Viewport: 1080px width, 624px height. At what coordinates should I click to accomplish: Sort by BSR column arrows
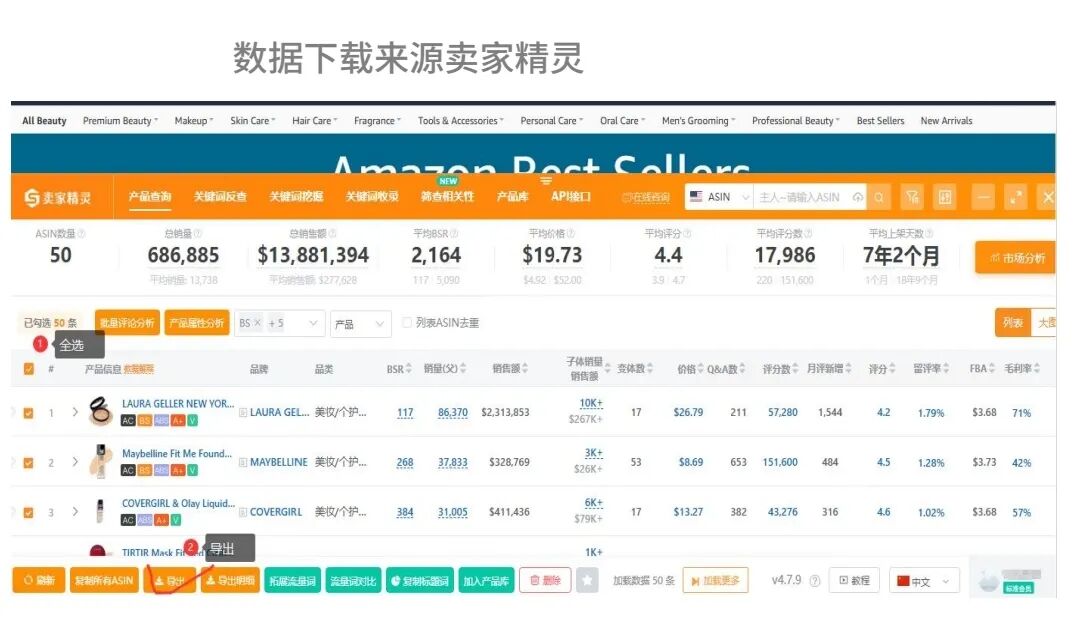[x=408, y=368]
